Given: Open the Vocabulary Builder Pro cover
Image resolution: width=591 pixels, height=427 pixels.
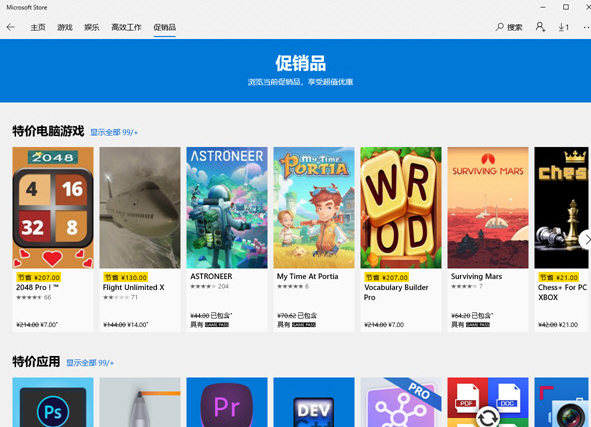Looking at the screenshot, I should tap(401, 208).
